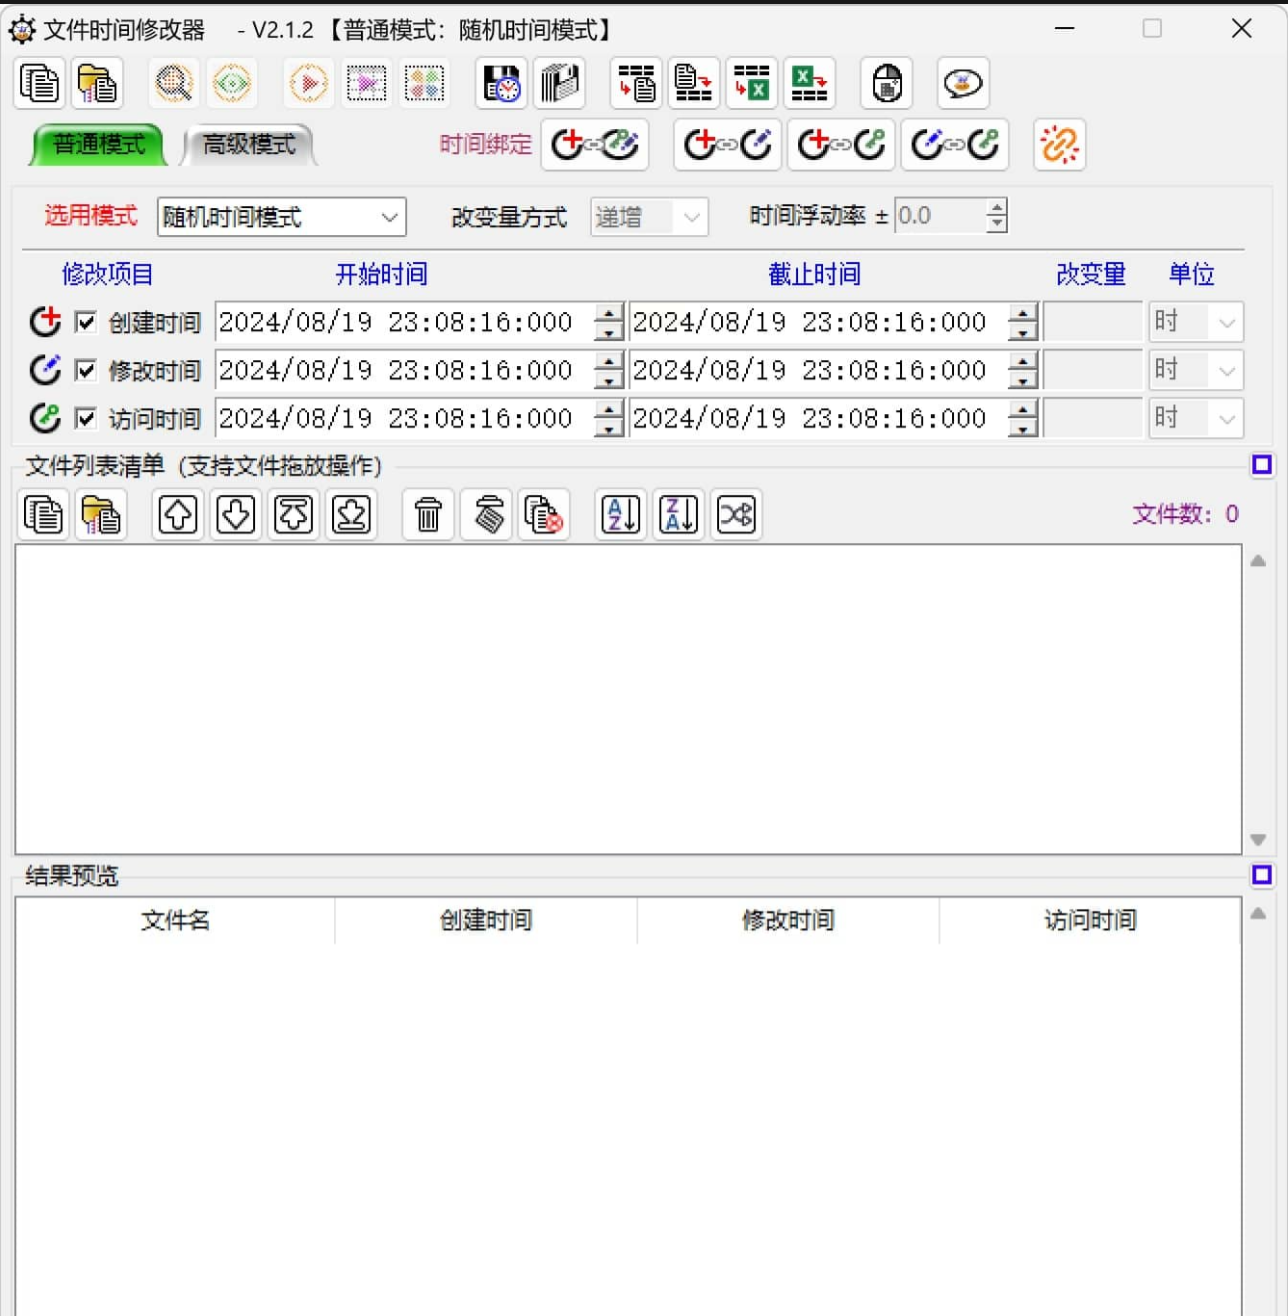This screenshot has height=1316, width=1288.
Task: Click the save with clock icon
Action: click(501, 84)
